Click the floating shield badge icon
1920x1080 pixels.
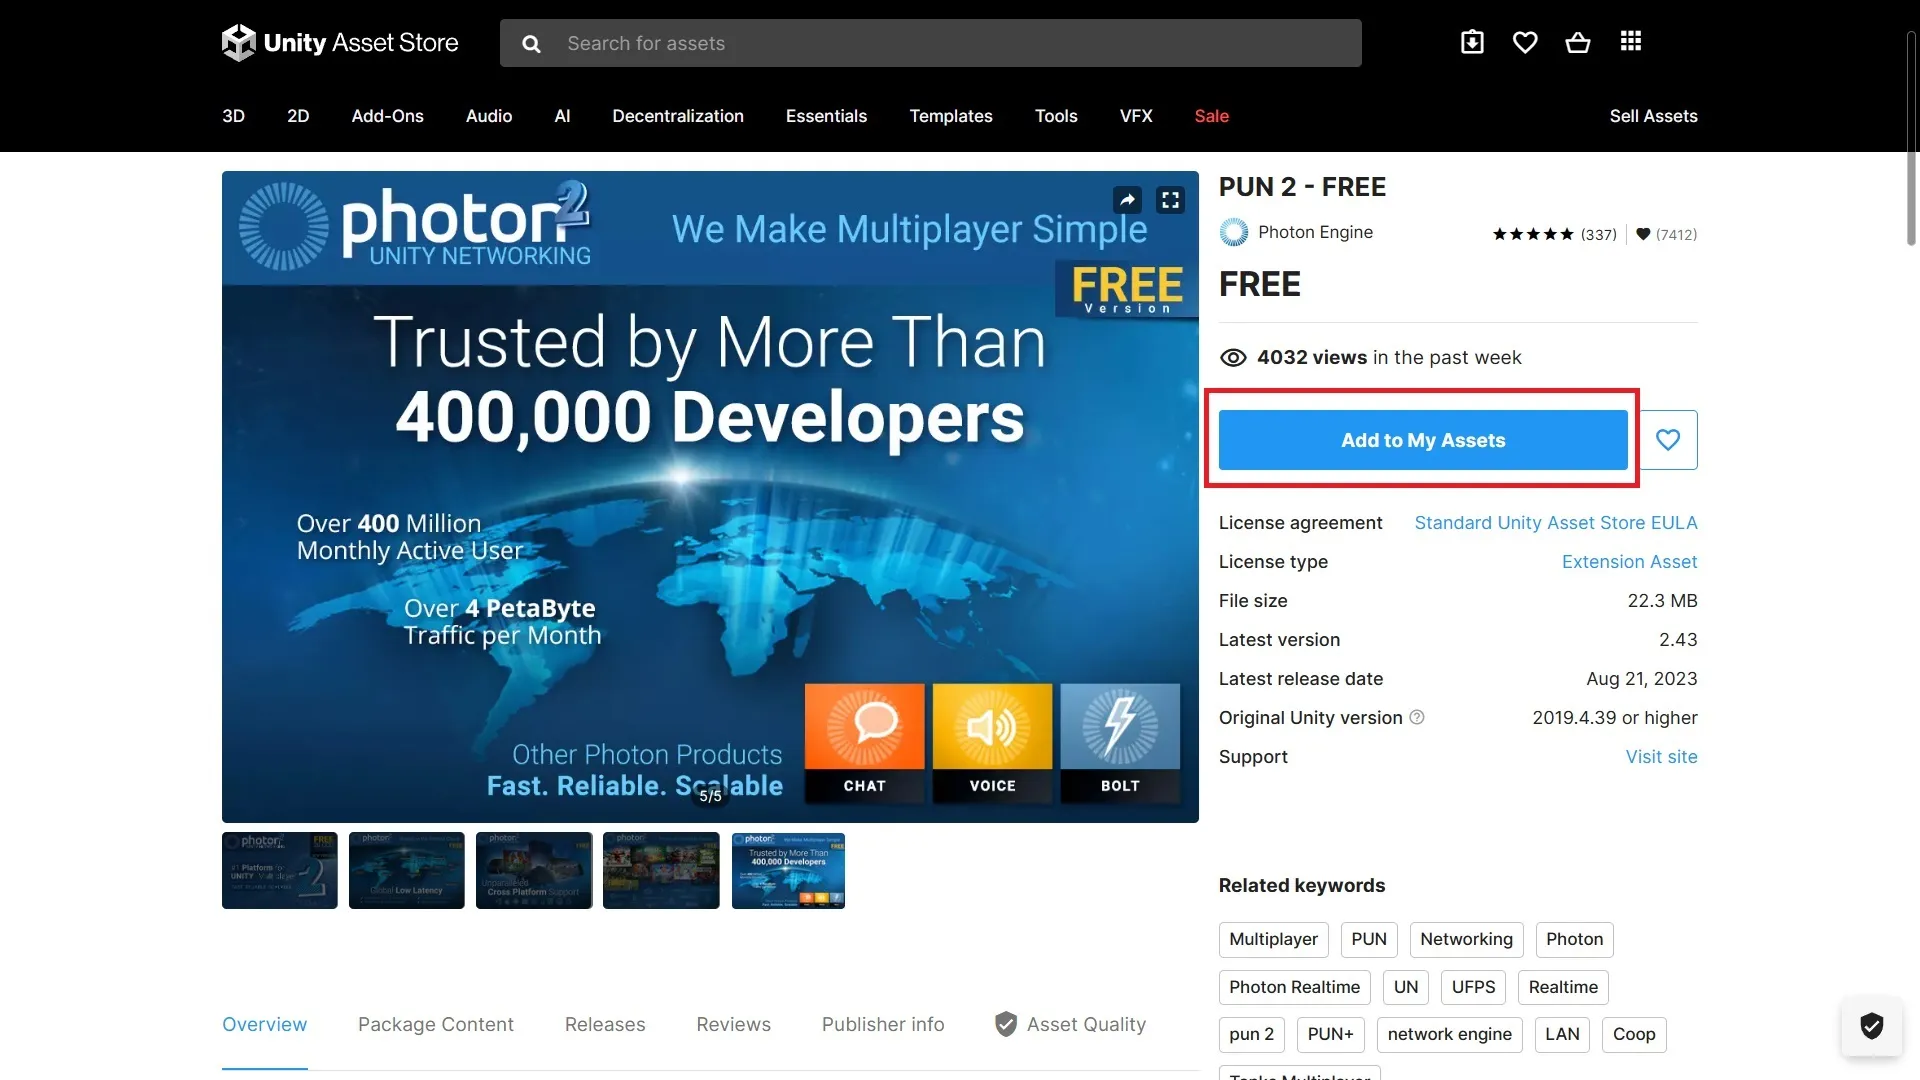click(1872, 1026)
